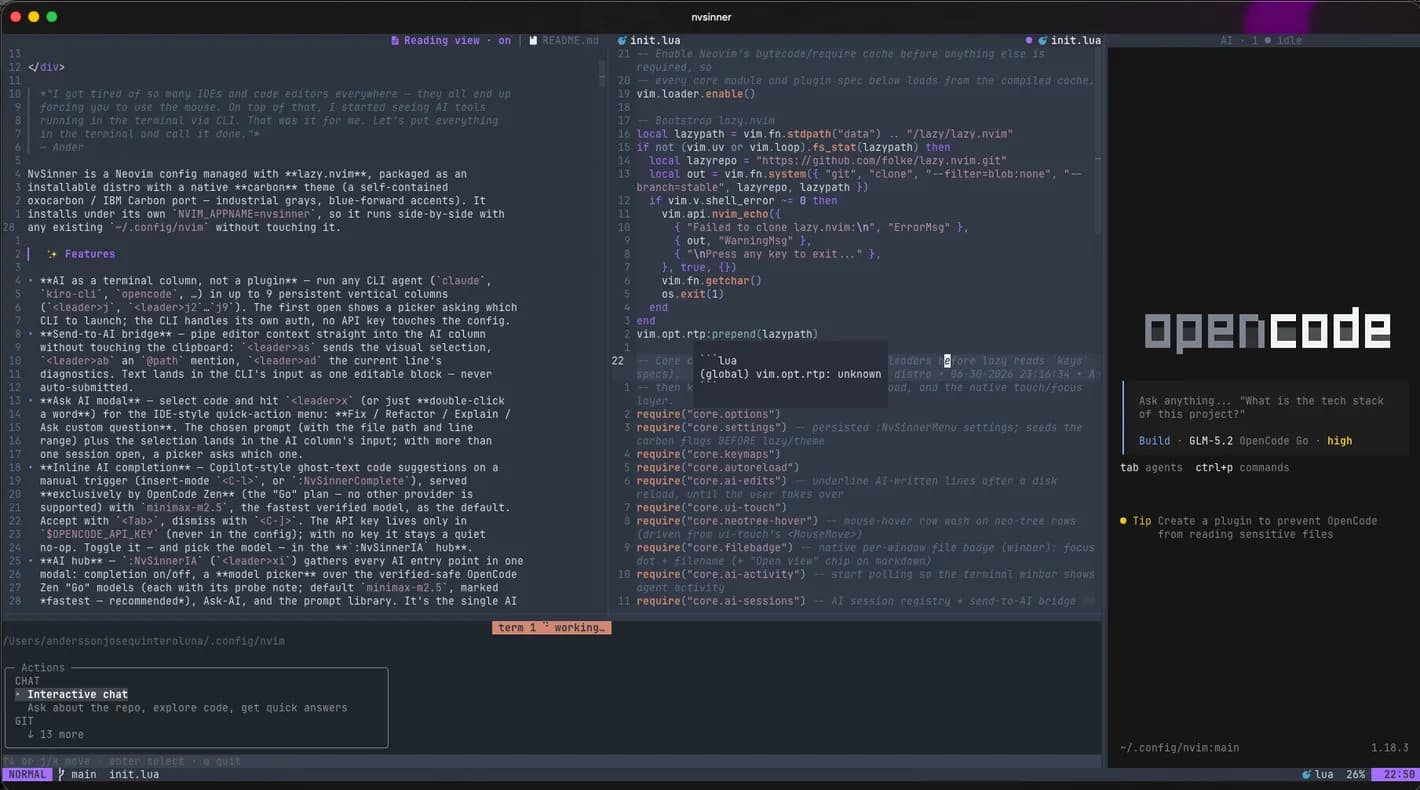The image size is (1420, 790).
Task: Click the "AI · 1 idle" terminal winbar
Action: click(1262, 41)
